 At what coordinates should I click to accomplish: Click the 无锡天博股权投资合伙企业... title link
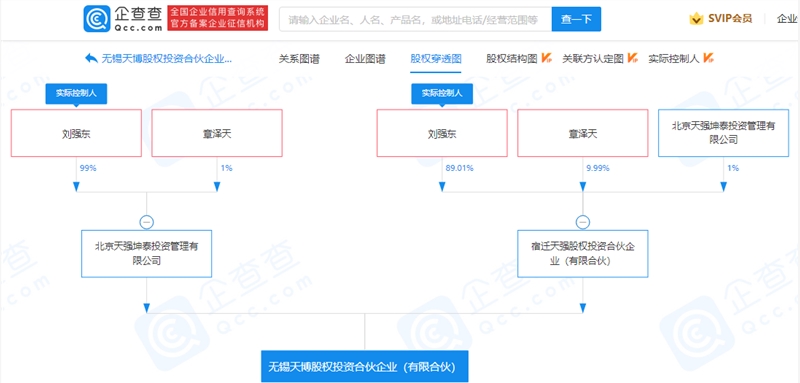click(x=167, y=59)
